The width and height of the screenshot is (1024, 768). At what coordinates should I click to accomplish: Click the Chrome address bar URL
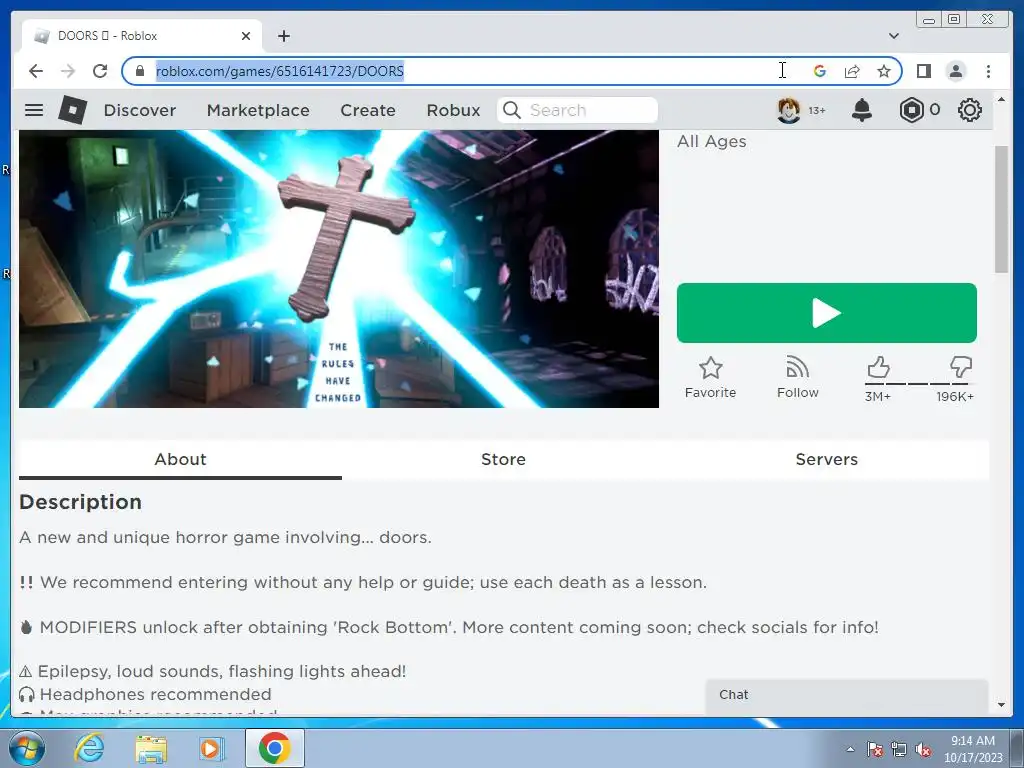pyautogui.click(x=280, y=71)
